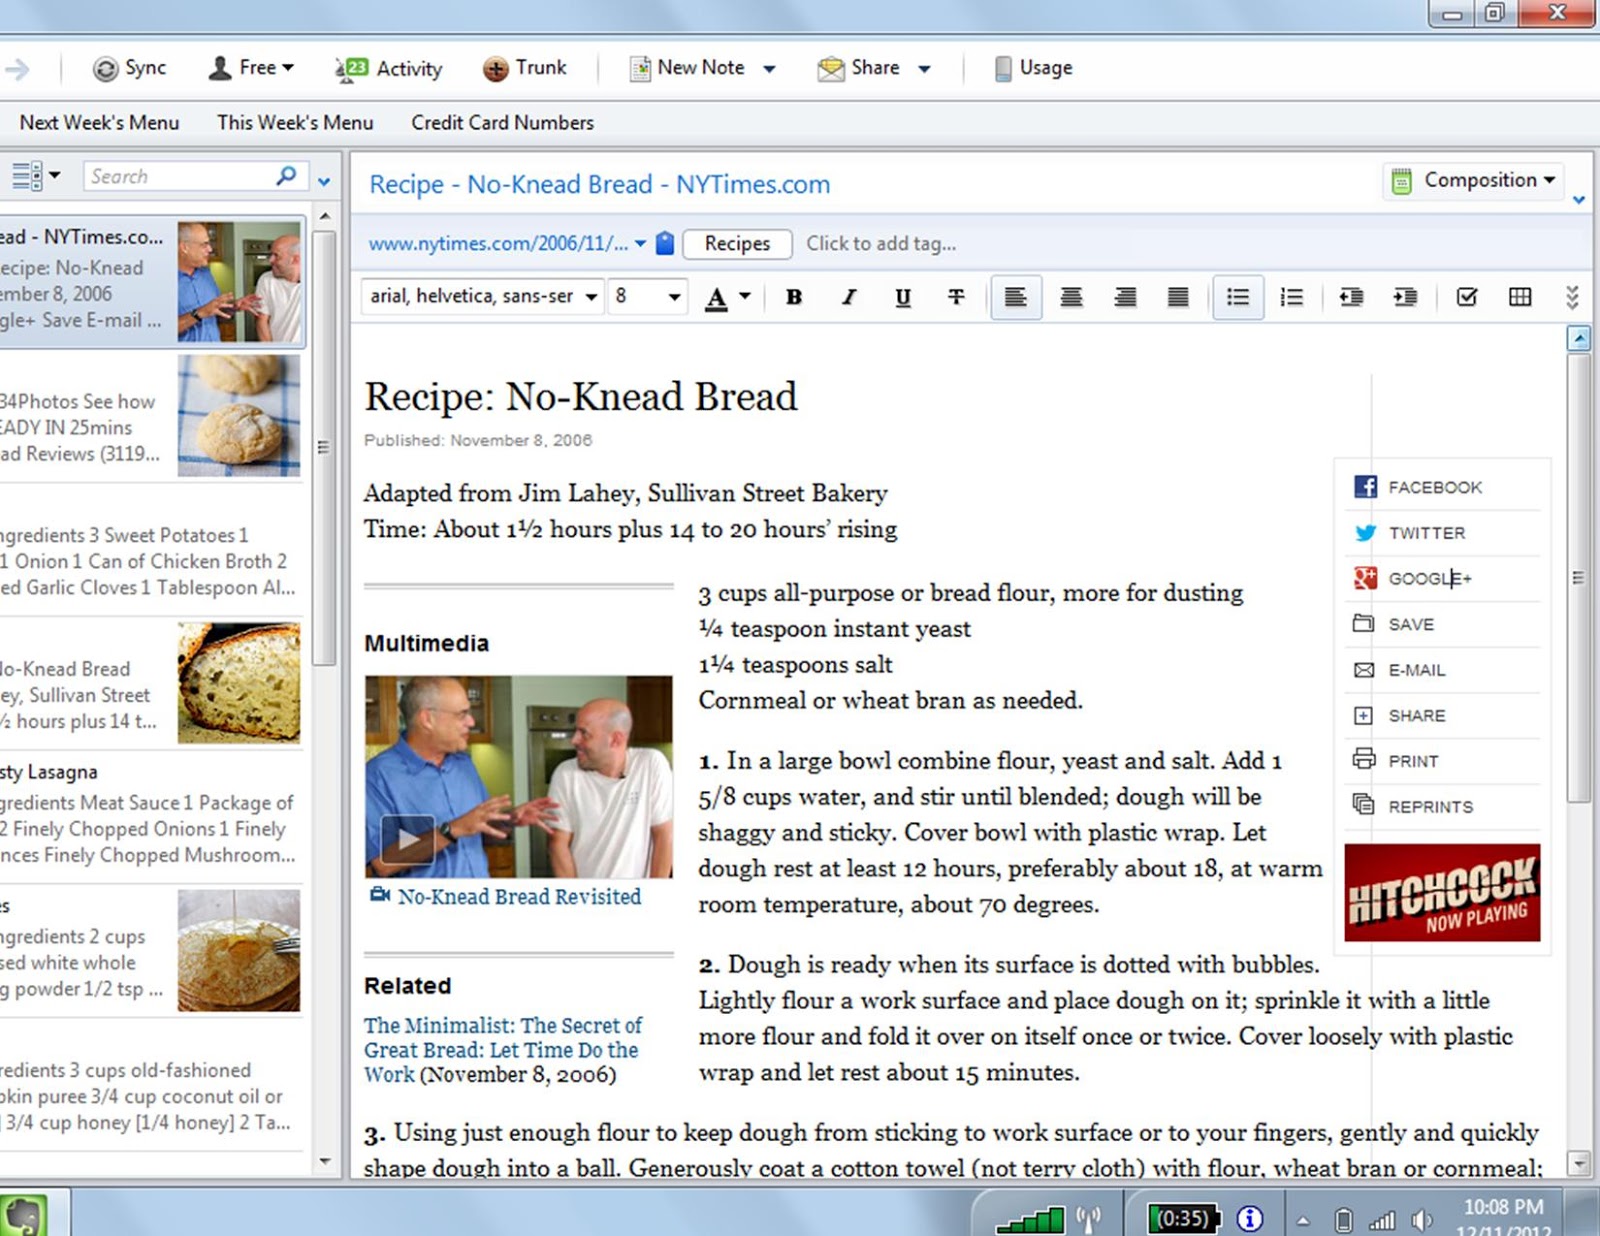Toggle underline formatting
Viewport: 1600px width, 1236px height.
click(x=902, y=297)
